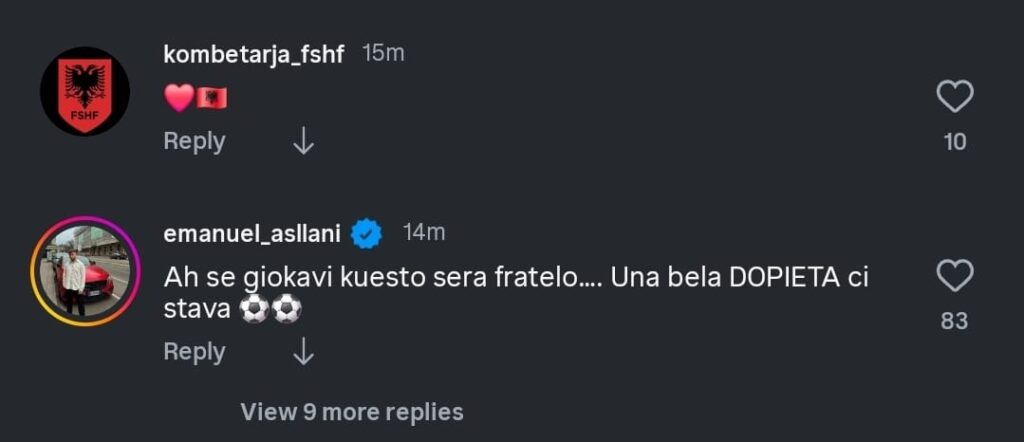Image resolution: width=1024 pixels, height=442 pixels.
Task: Reply to emanuel_asllani's comment
Action: (194, 352)
